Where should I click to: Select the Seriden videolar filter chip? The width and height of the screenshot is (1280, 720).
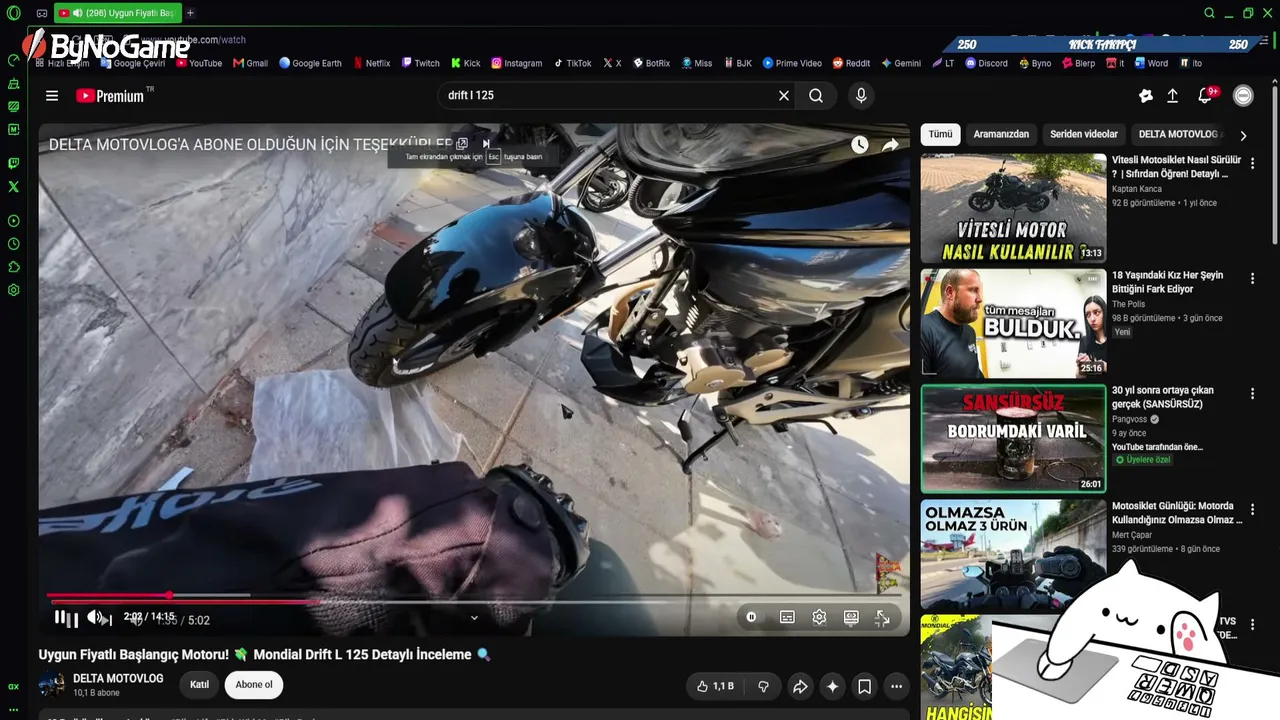point(1084,134)
